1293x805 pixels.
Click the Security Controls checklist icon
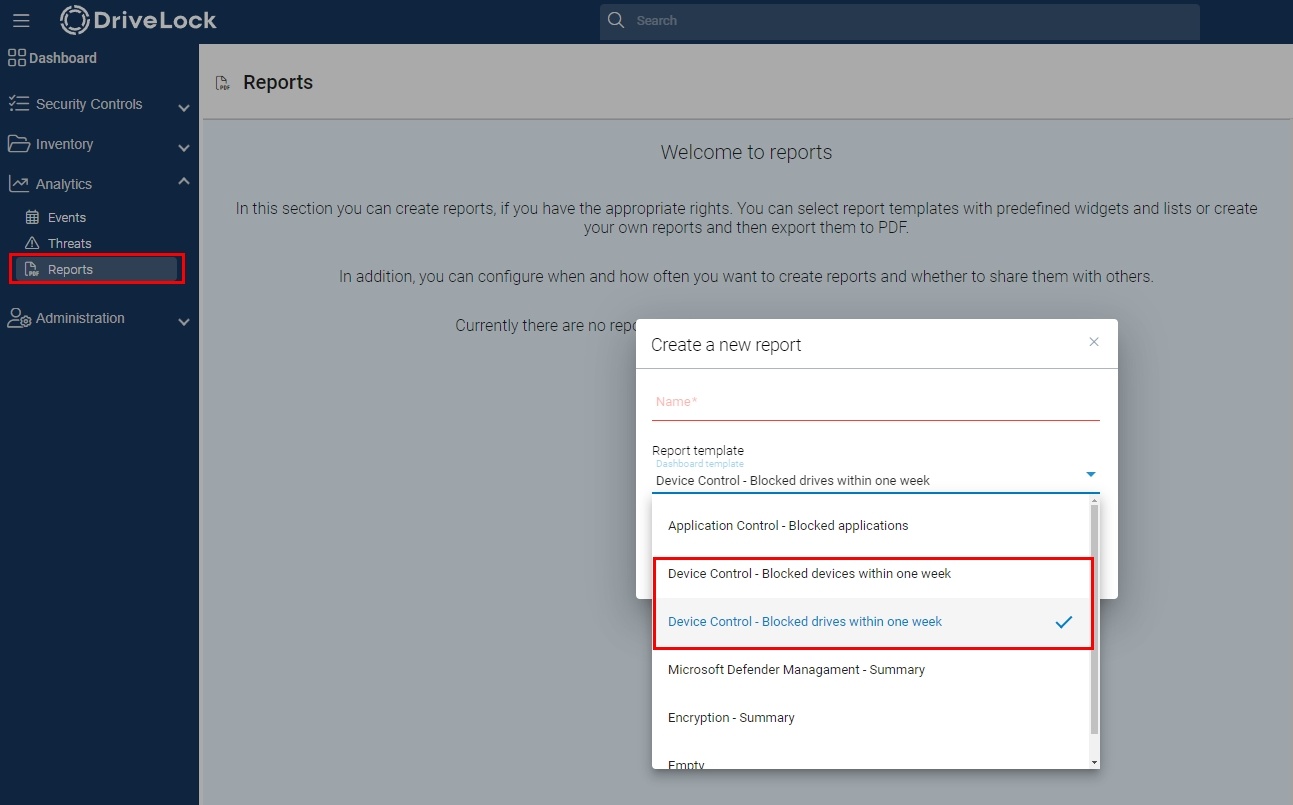click(x=18, y=103)
